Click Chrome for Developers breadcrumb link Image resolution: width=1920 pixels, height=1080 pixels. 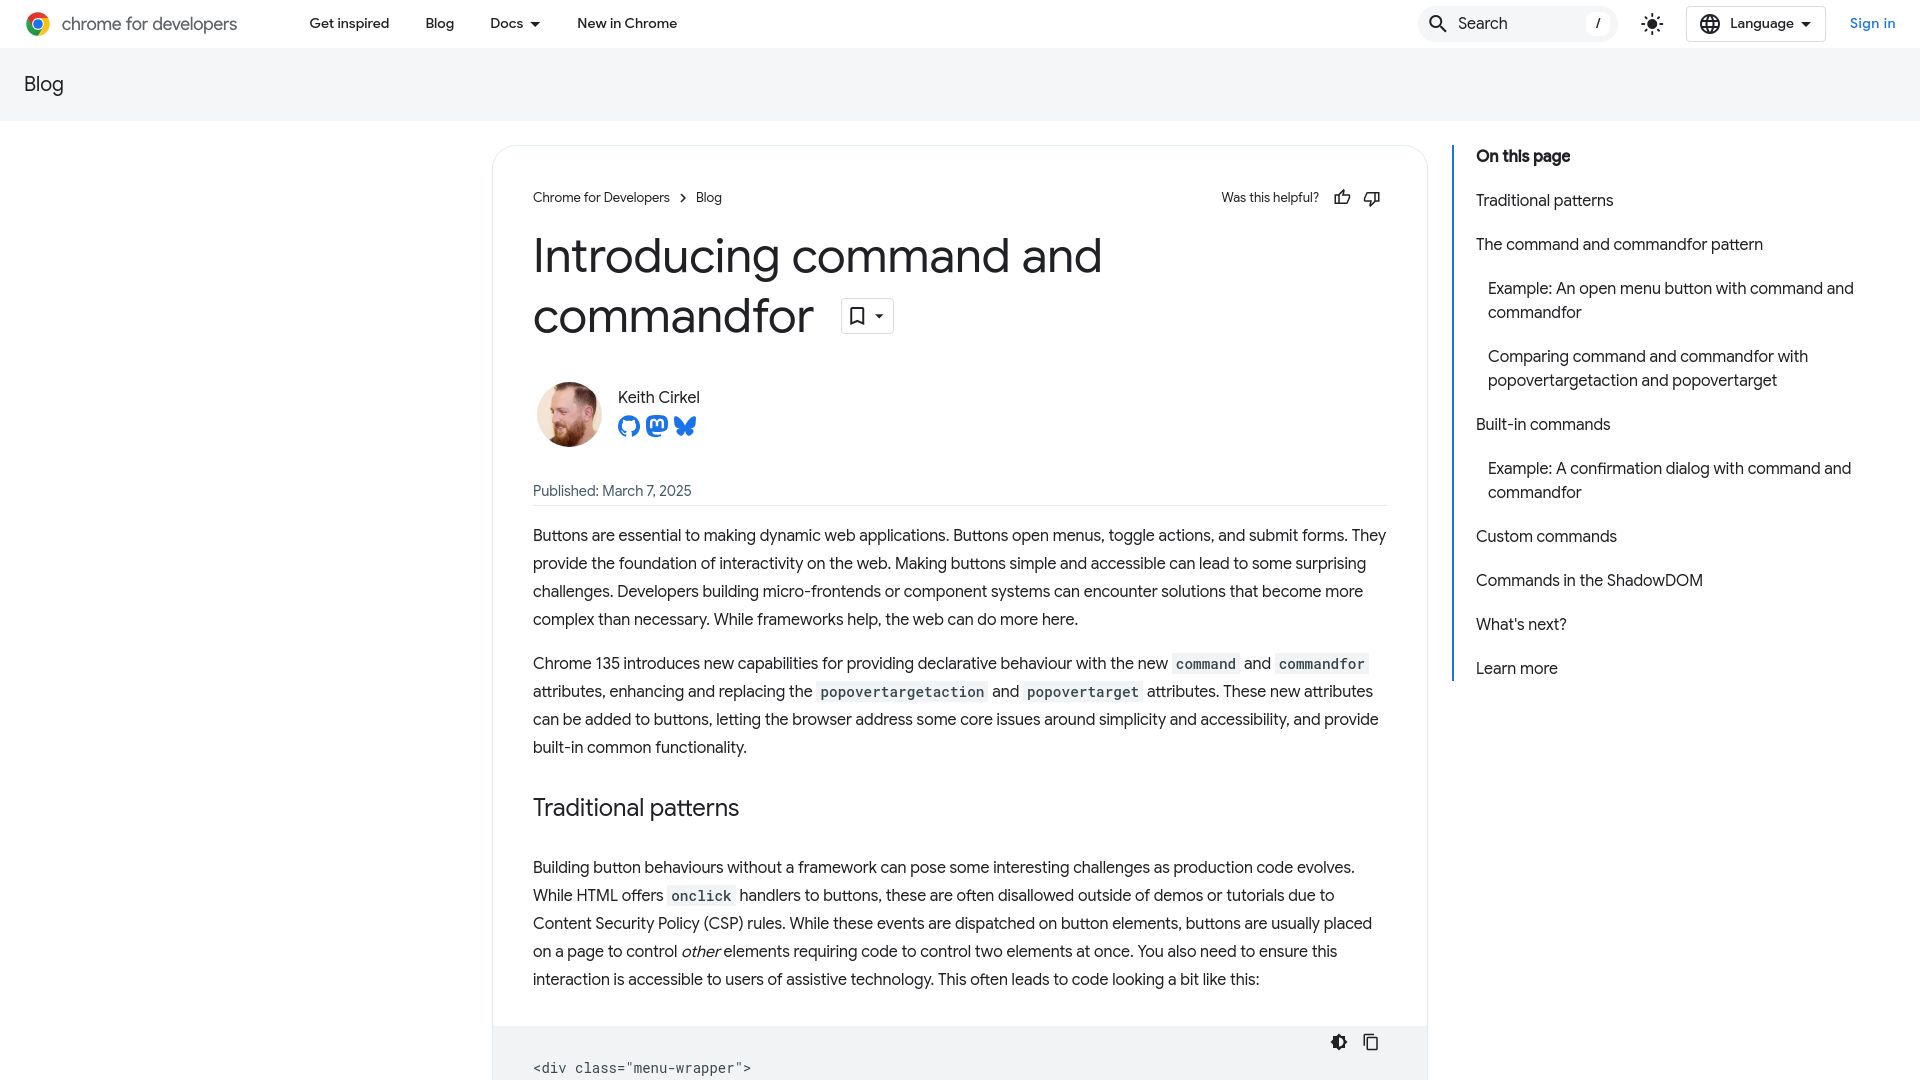pos(601,198)
